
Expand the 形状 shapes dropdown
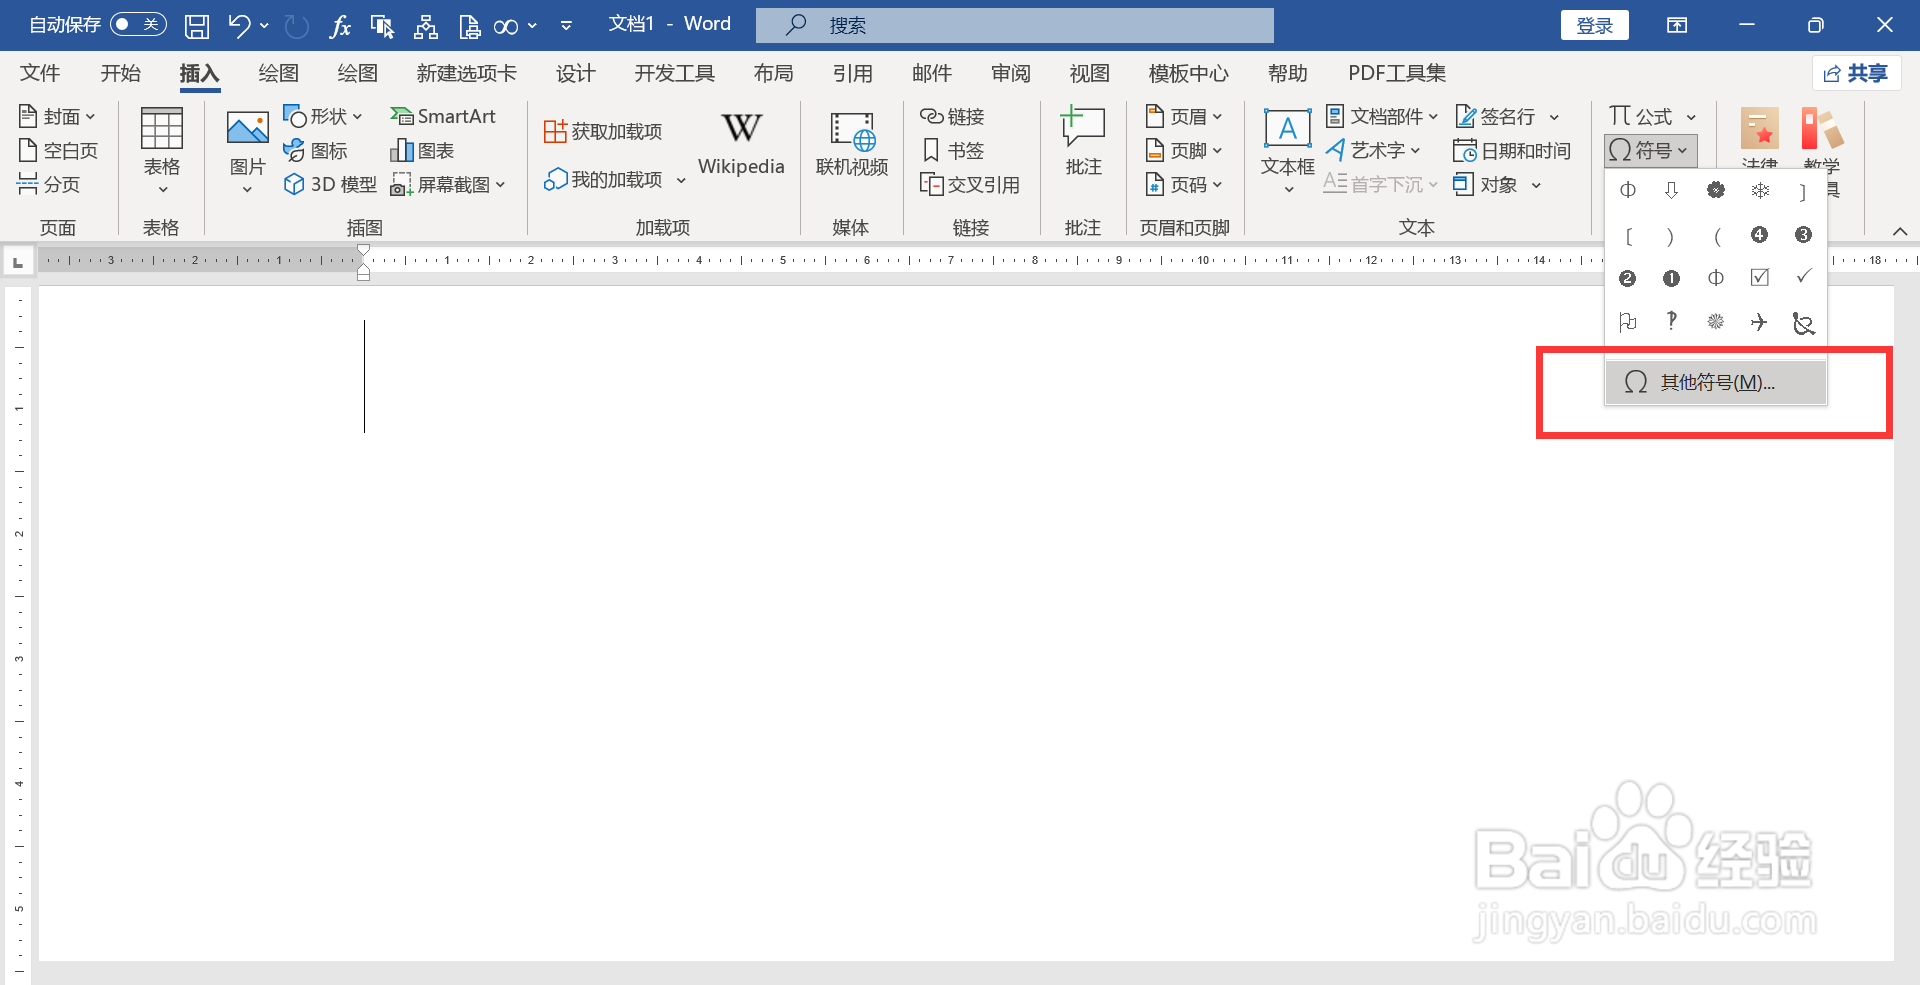tap(322, 116)
